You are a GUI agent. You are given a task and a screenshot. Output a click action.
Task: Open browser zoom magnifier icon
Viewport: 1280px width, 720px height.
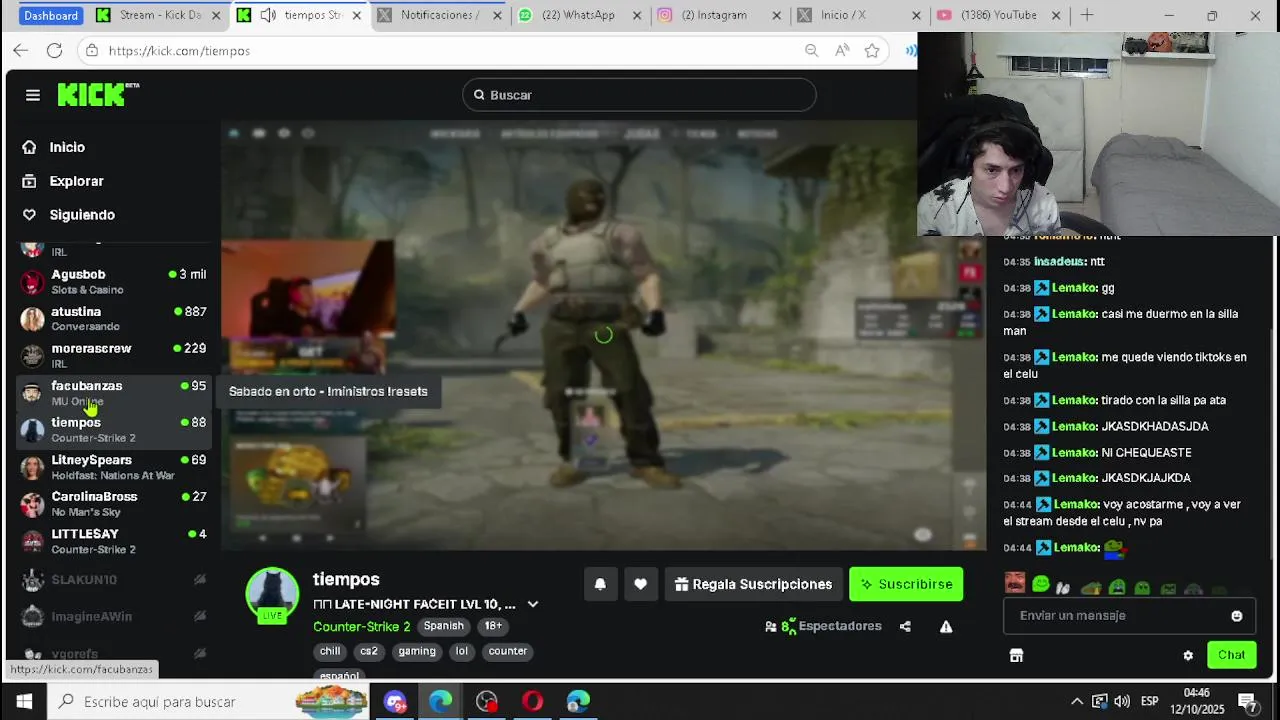pyautogui.click(x=811, y=51)
